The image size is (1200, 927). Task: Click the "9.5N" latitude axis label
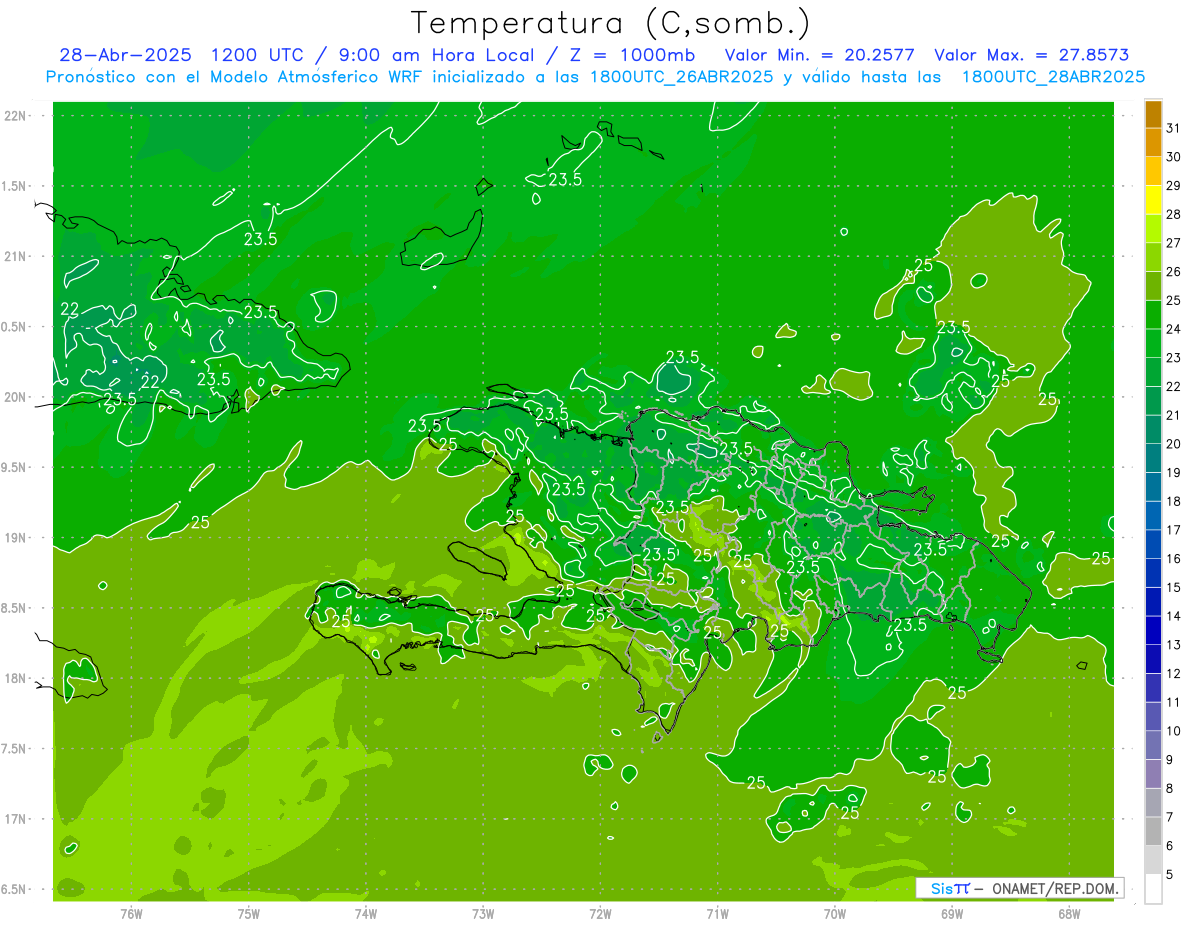(13, 467)
